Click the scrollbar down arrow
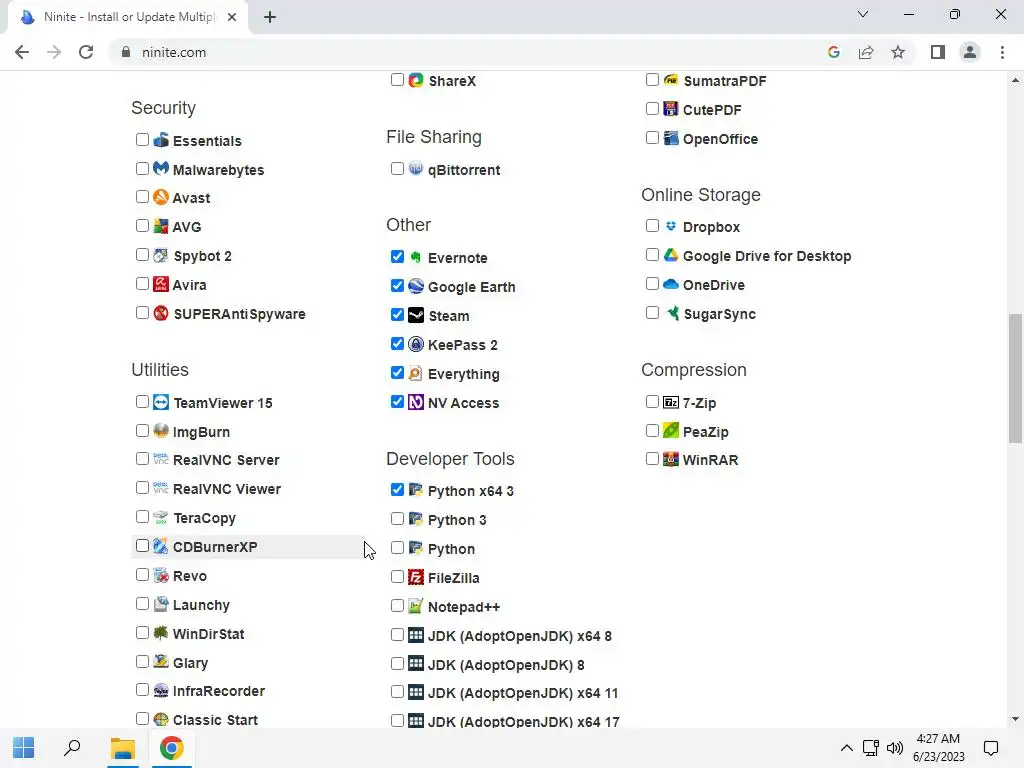Viewport: 1024px width, 768px height. point(1016,720)
